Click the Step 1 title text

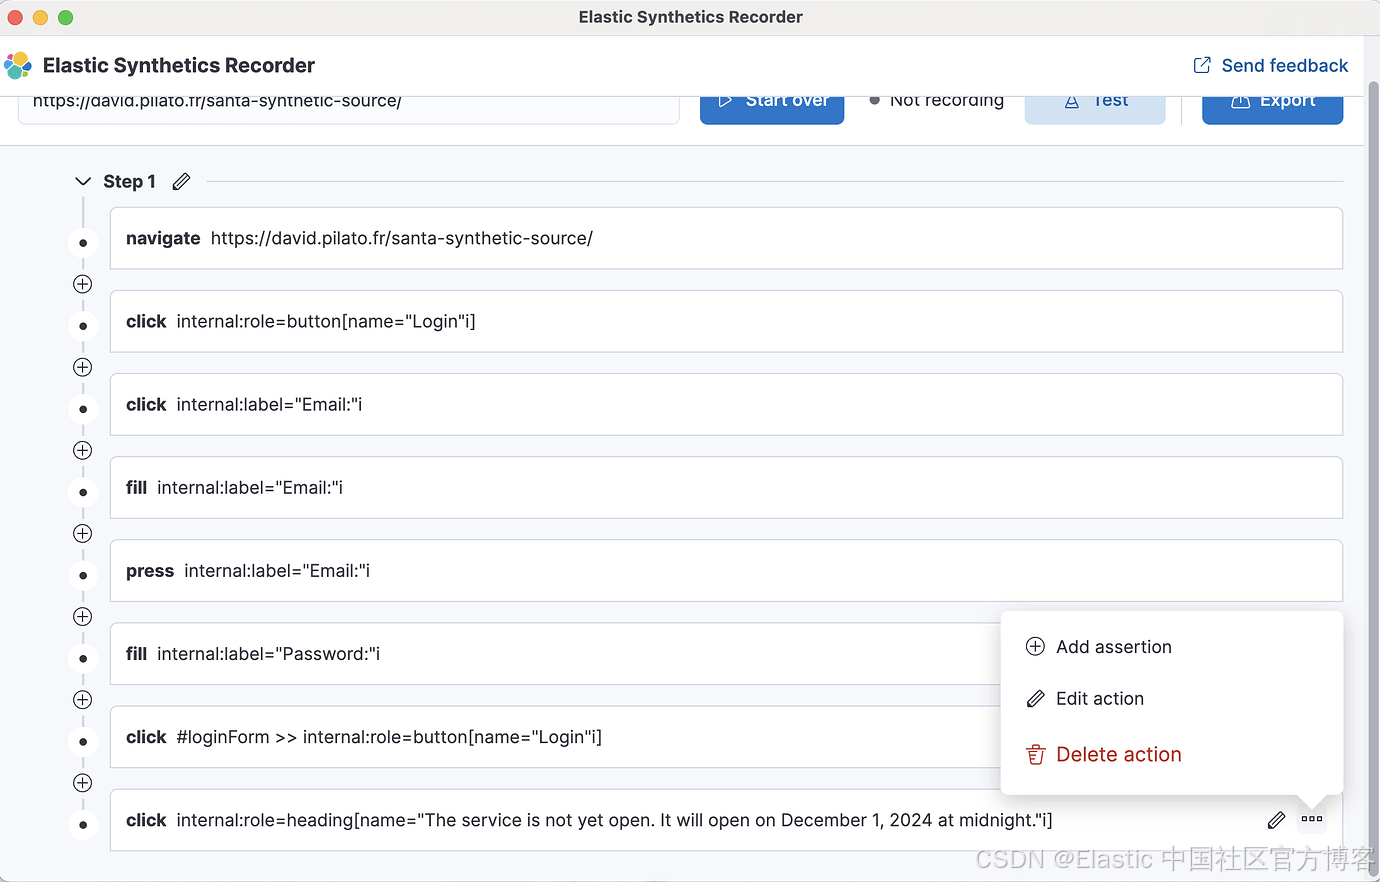129,181
